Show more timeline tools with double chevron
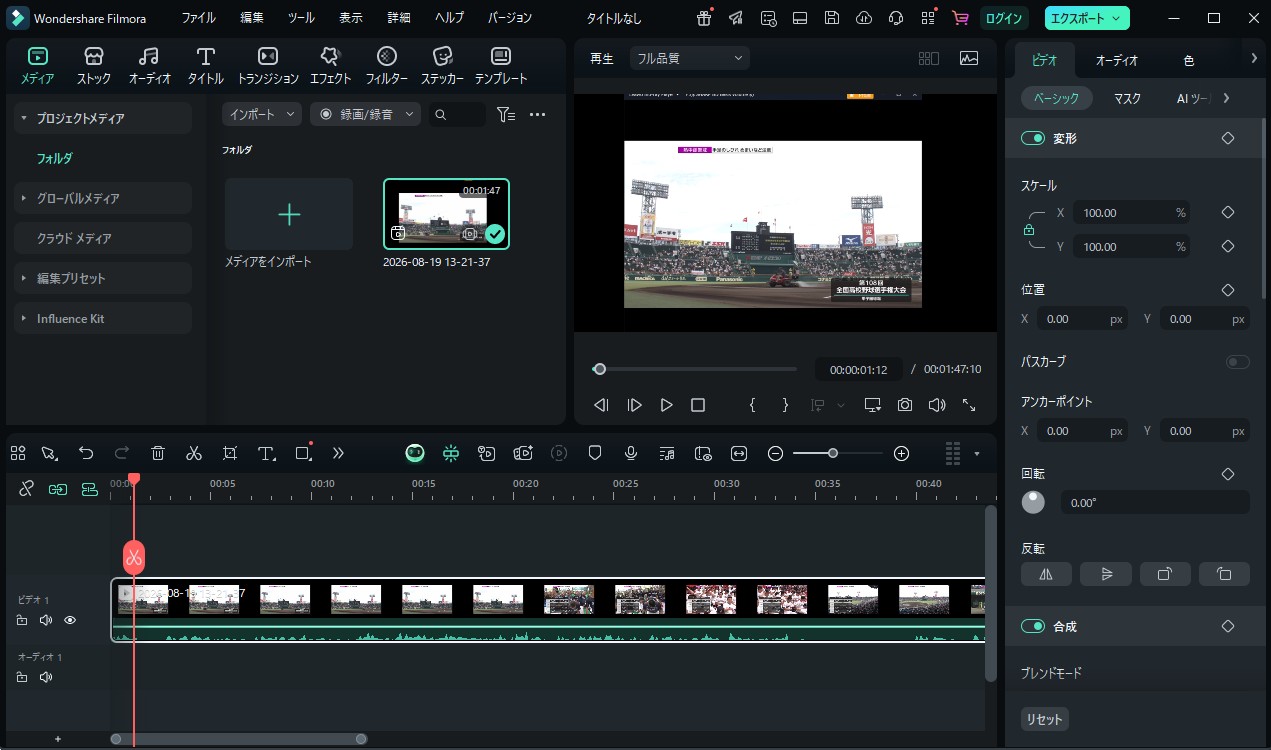Screen dimensions: 1271x750 pyautogui.click(x=338, y=453)
